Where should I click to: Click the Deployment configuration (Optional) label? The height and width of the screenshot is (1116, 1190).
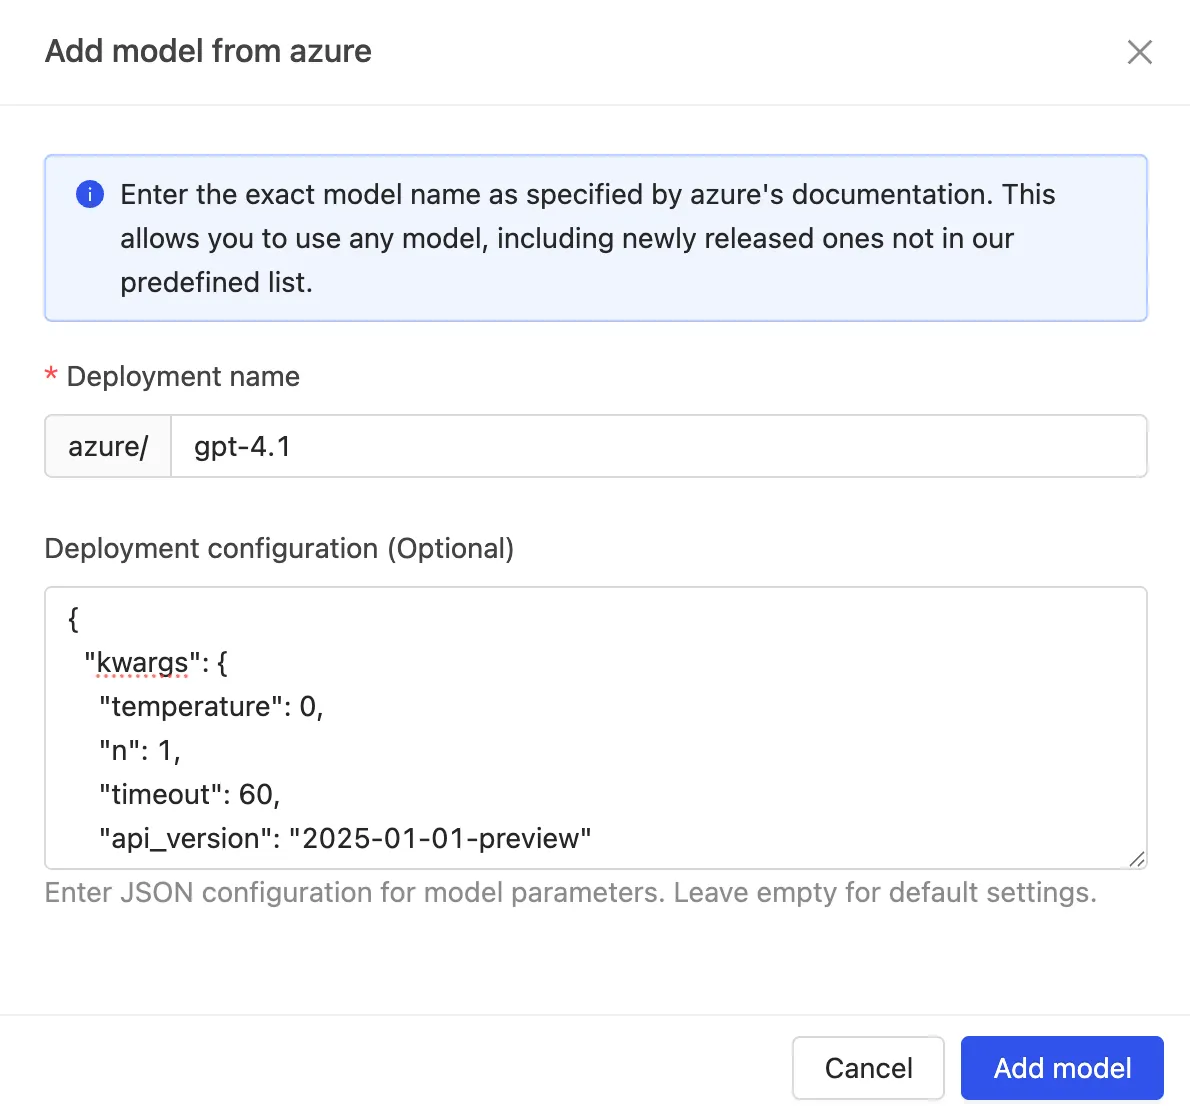(x=279, y=548)
